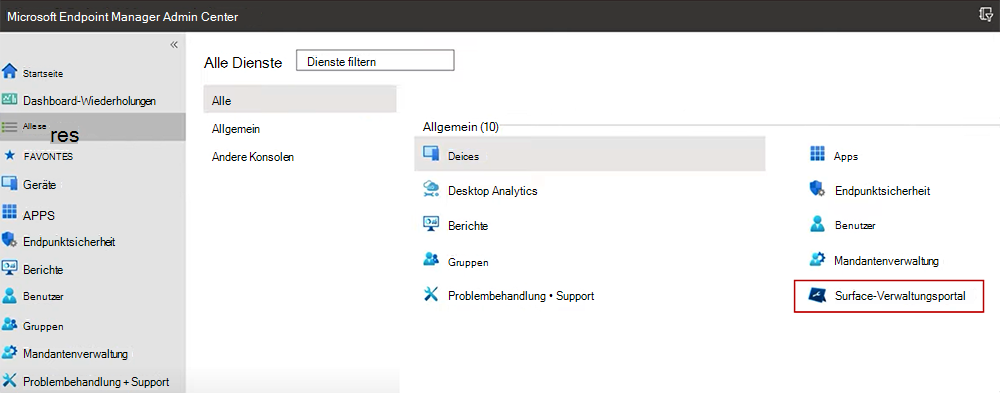Open the Mandantenverwaltung link in Allgemein list
Screen dimensions: 1000x393
tap(886, 261)
